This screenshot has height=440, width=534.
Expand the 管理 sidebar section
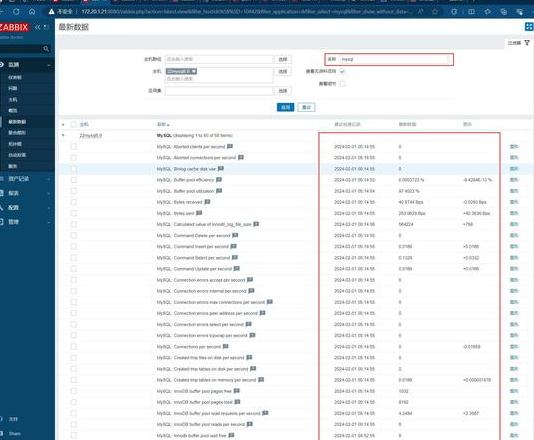coord(49,222)
